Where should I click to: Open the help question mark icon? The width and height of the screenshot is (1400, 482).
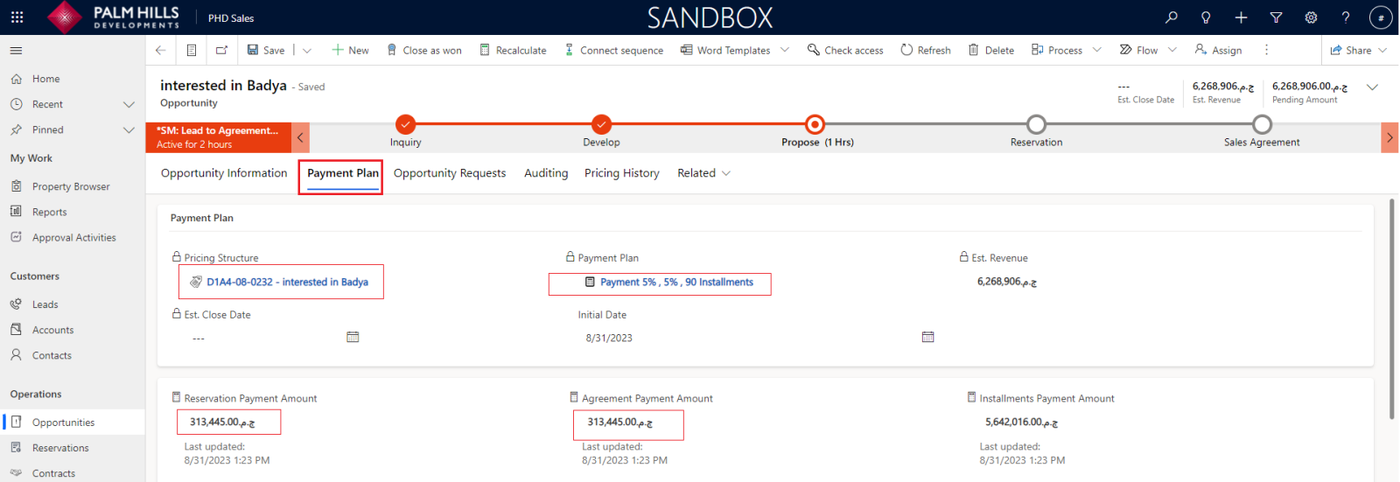click(x=1346, y=17)
